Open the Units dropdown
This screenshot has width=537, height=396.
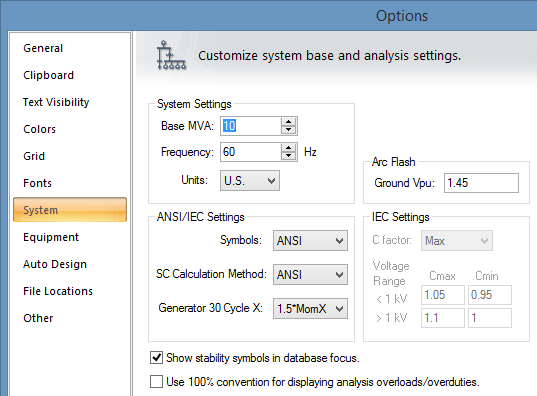pos(250,181)
